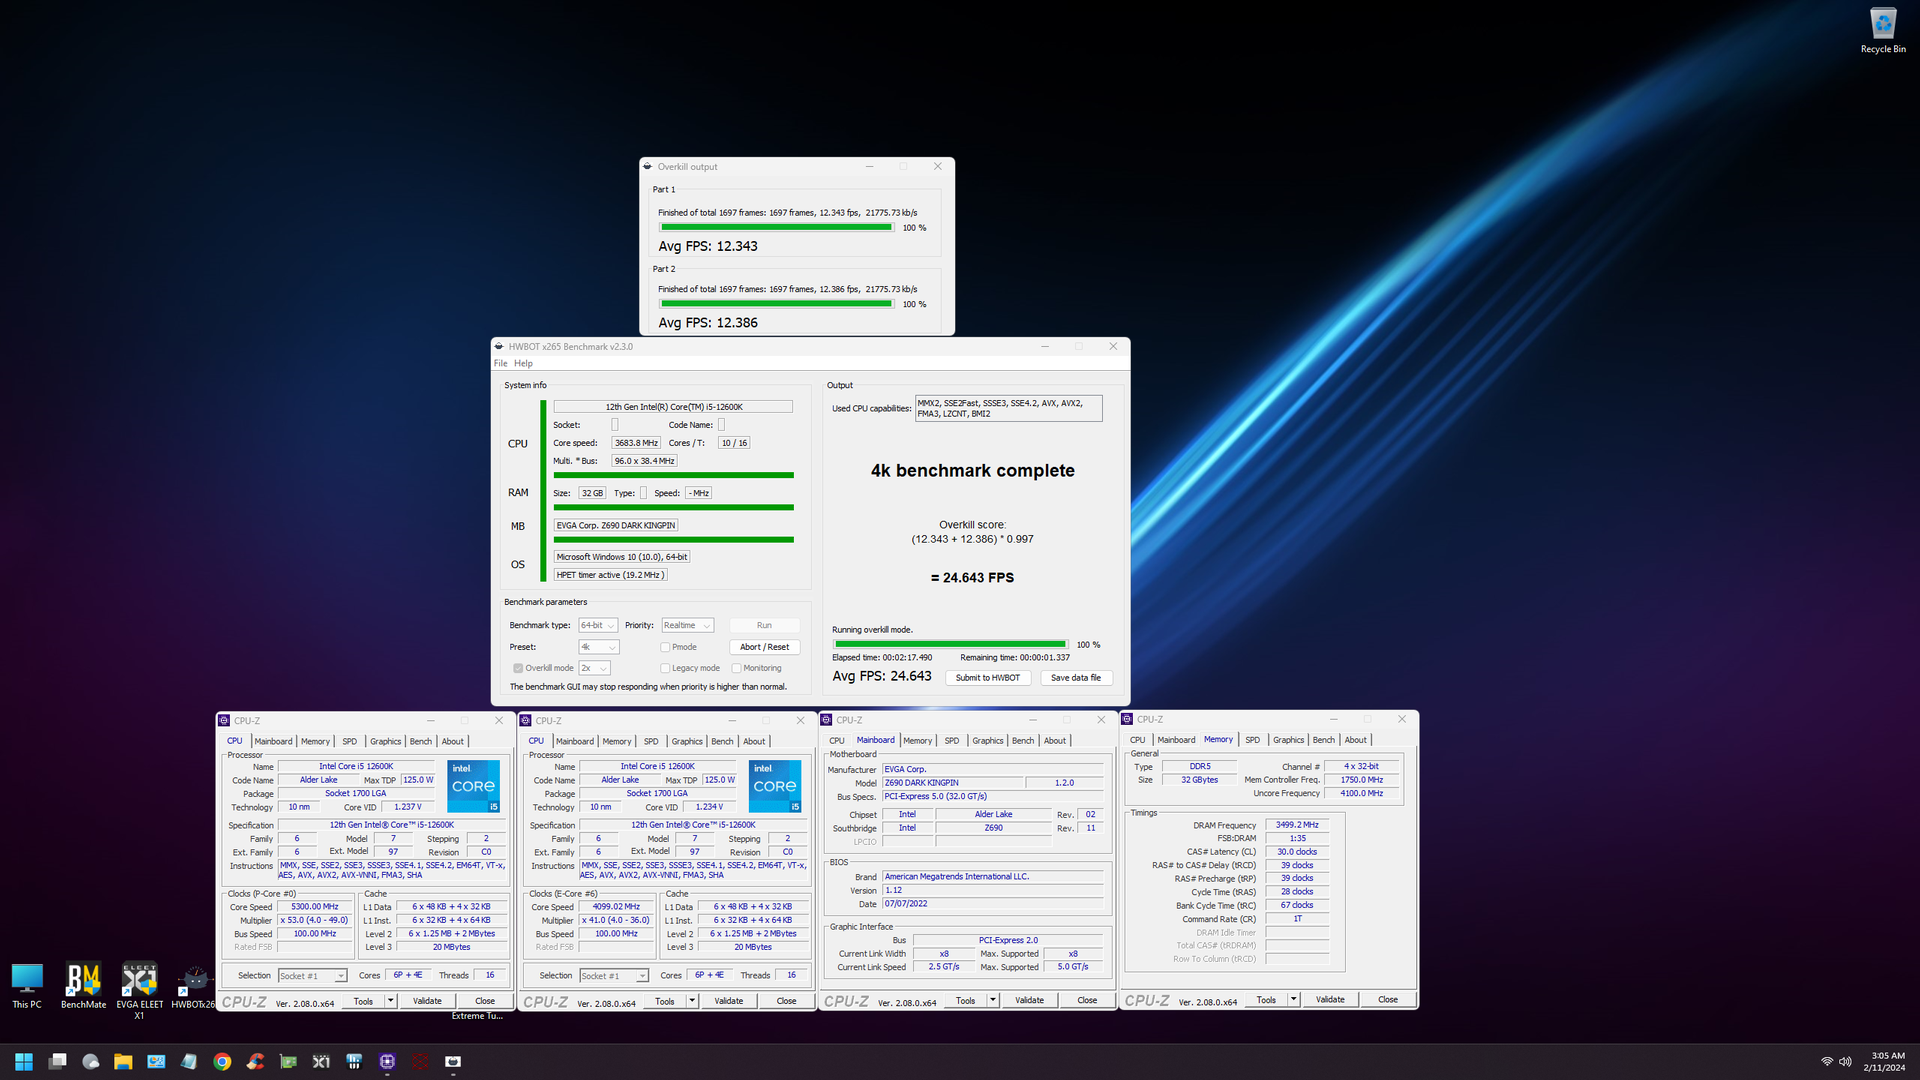
Task: Open the Priority Realtime dropdown
Action: click(x=687, y=625)
